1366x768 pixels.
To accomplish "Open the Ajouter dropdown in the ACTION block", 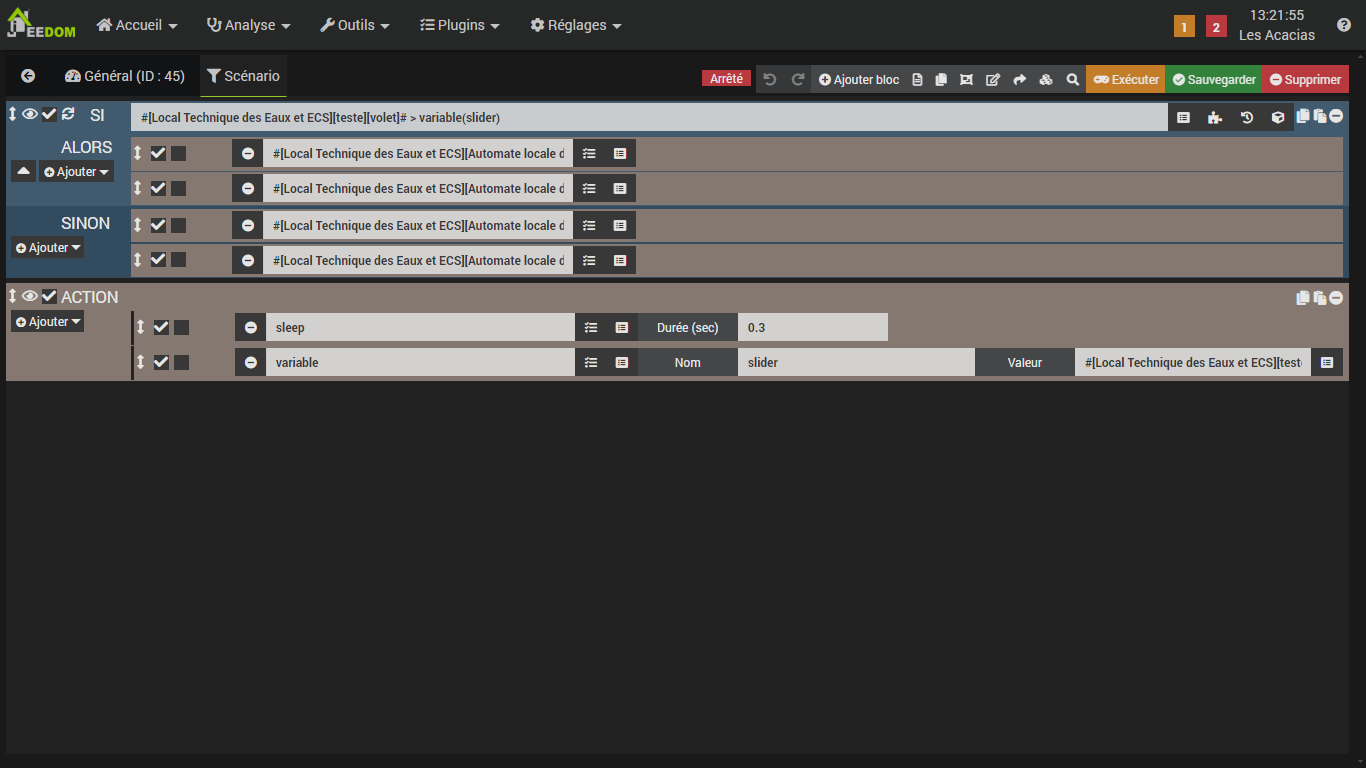I will pos(46,321).
